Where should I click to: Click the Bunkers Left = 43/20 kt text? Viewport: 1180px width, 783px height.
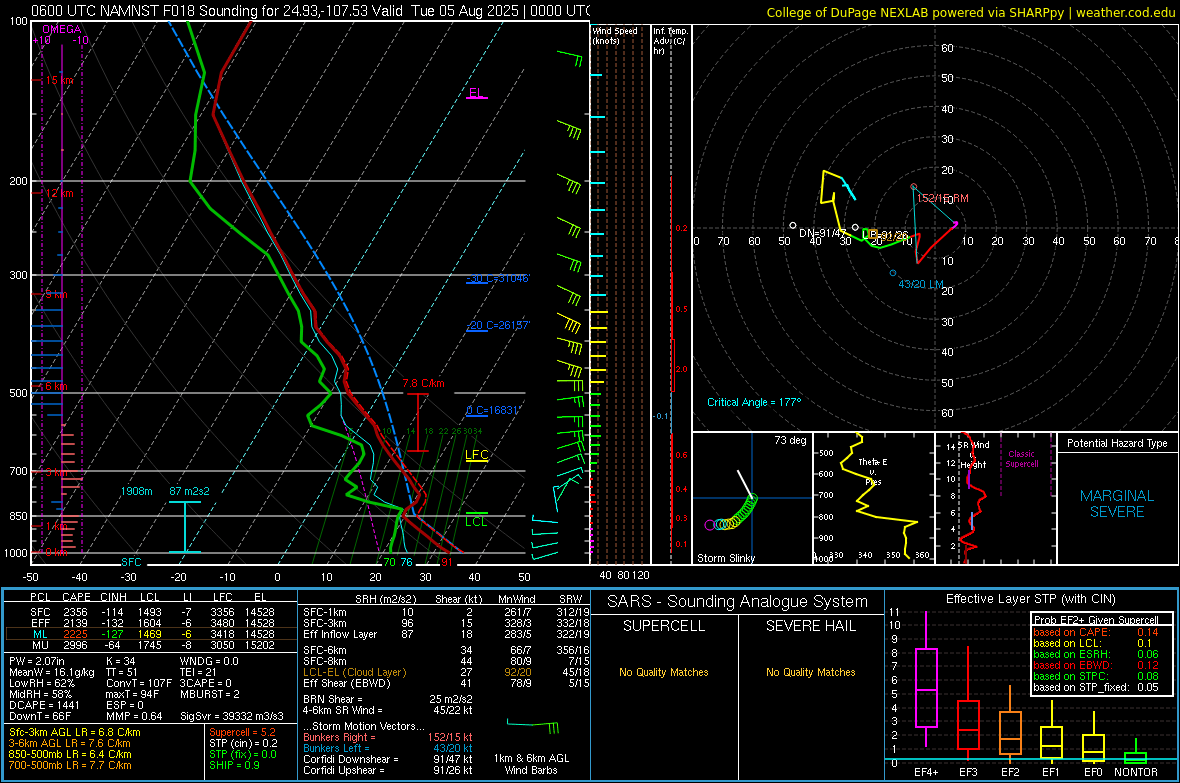[388, 748]
